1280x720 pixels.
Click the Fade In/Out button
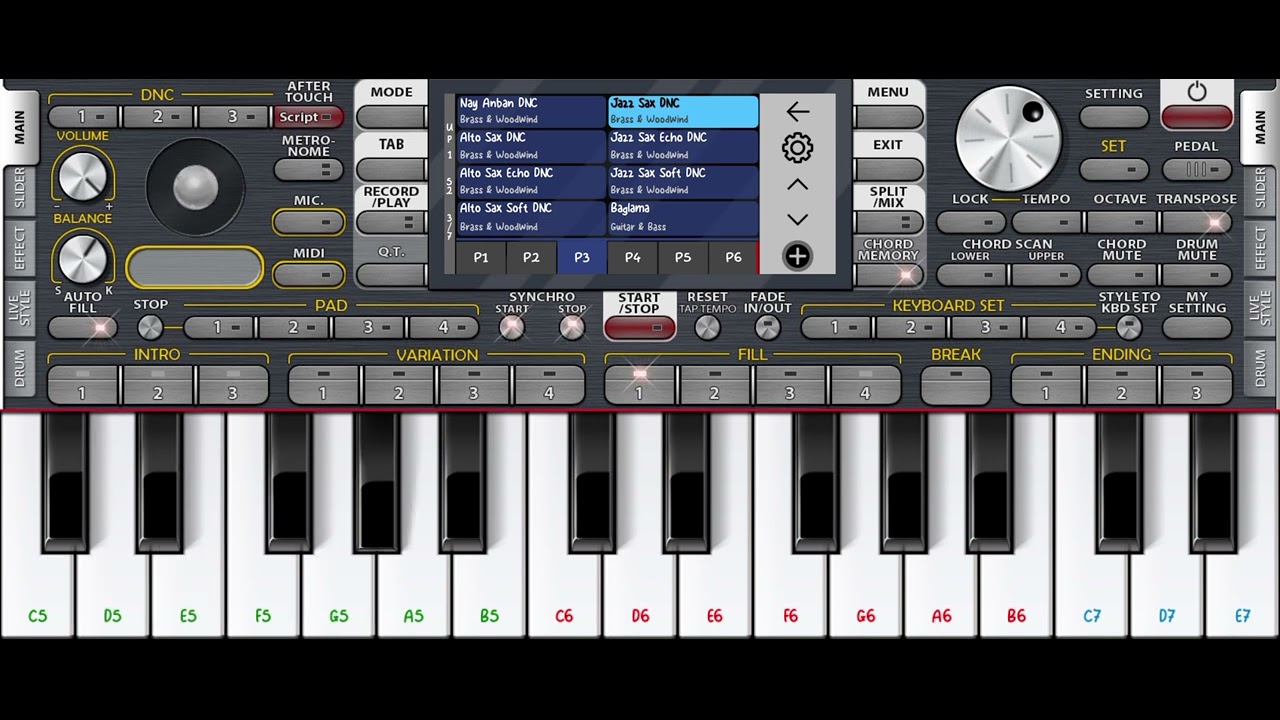click(x=767, y=327)
